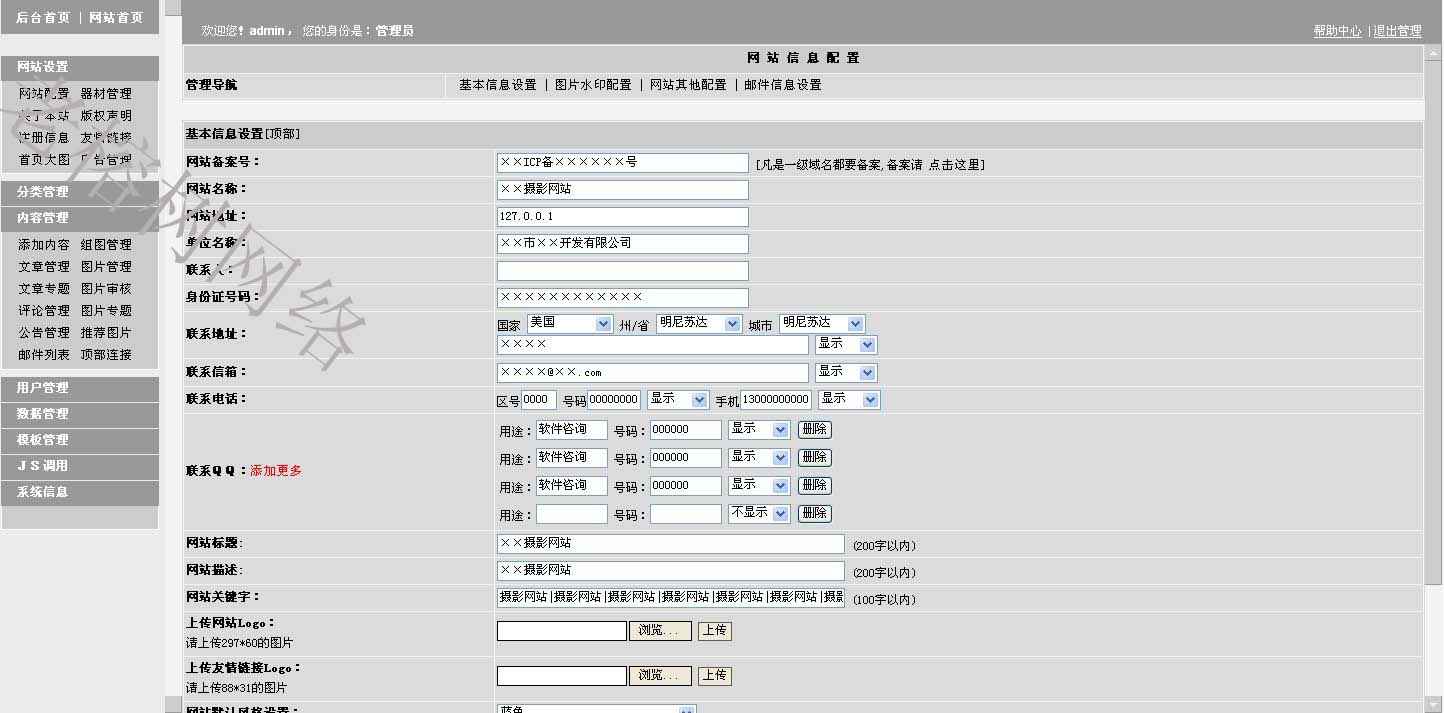Open 后台首页 link at top left
This screenshot has height=713, width=1444.
[x=44, y=17]
